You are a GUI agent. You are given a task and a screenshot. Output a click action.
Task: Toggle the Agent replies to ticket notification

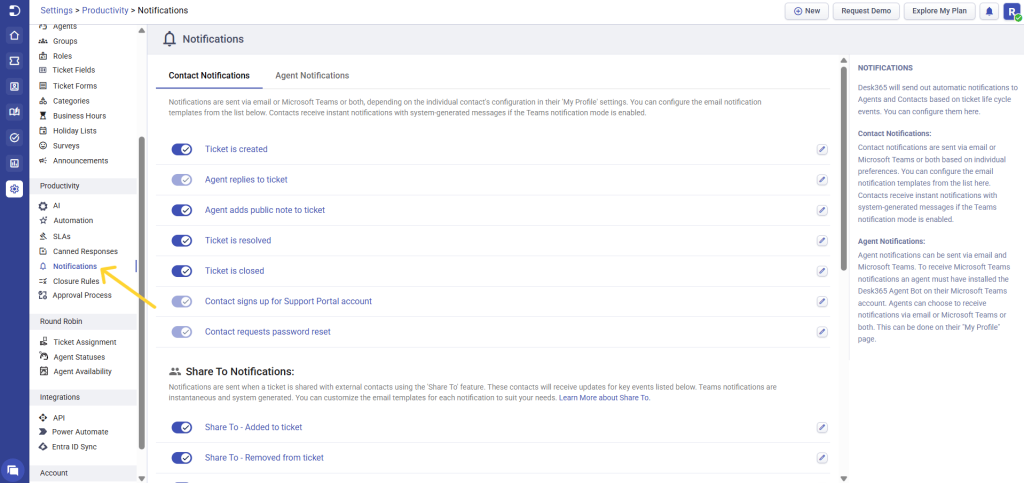[x=182, y=179]
